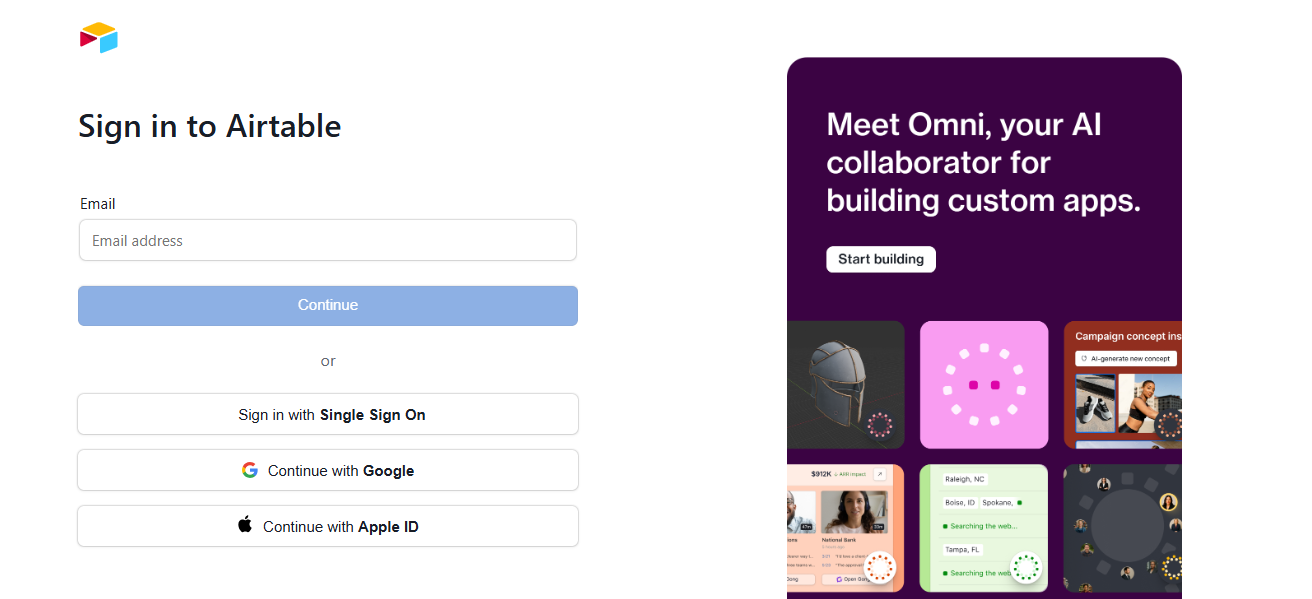Focus the Email address field
Image resolution: width=1312 pixels, height=599 pixels.
328,240
